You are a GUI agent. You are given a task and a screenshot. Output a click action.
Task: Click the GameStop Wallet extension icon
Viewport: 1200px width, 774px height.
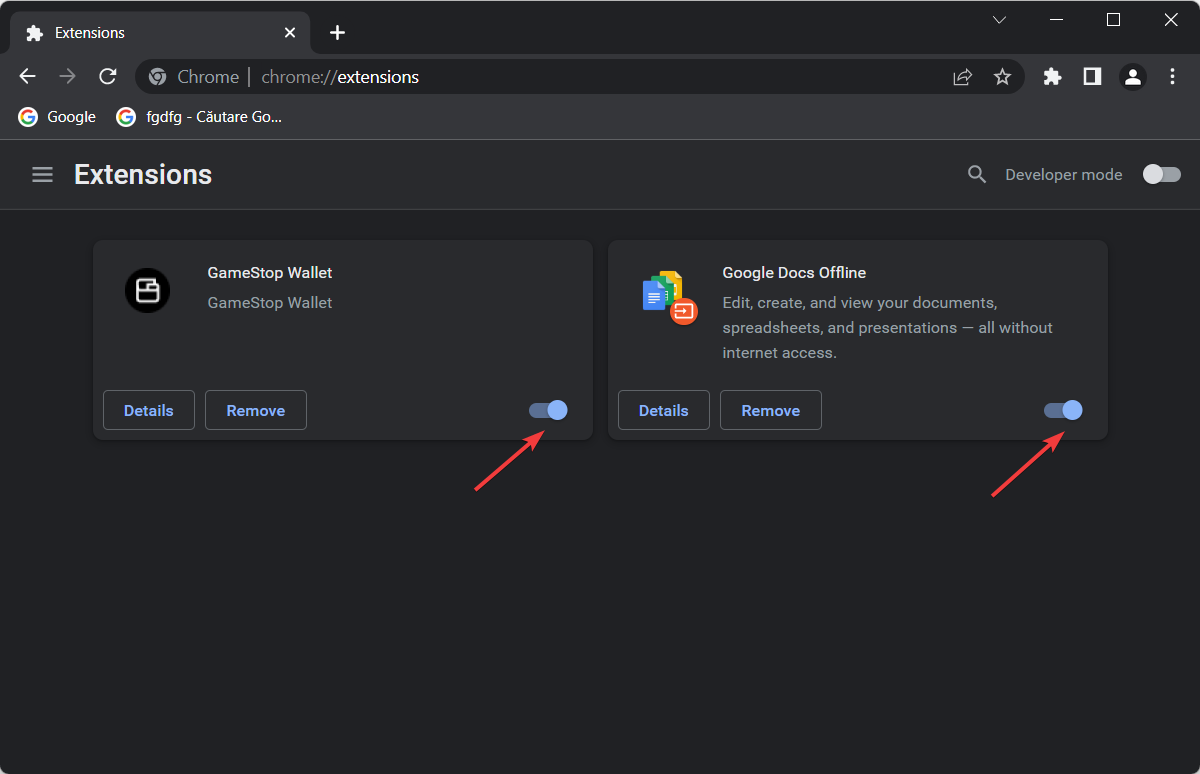[147, 290]
